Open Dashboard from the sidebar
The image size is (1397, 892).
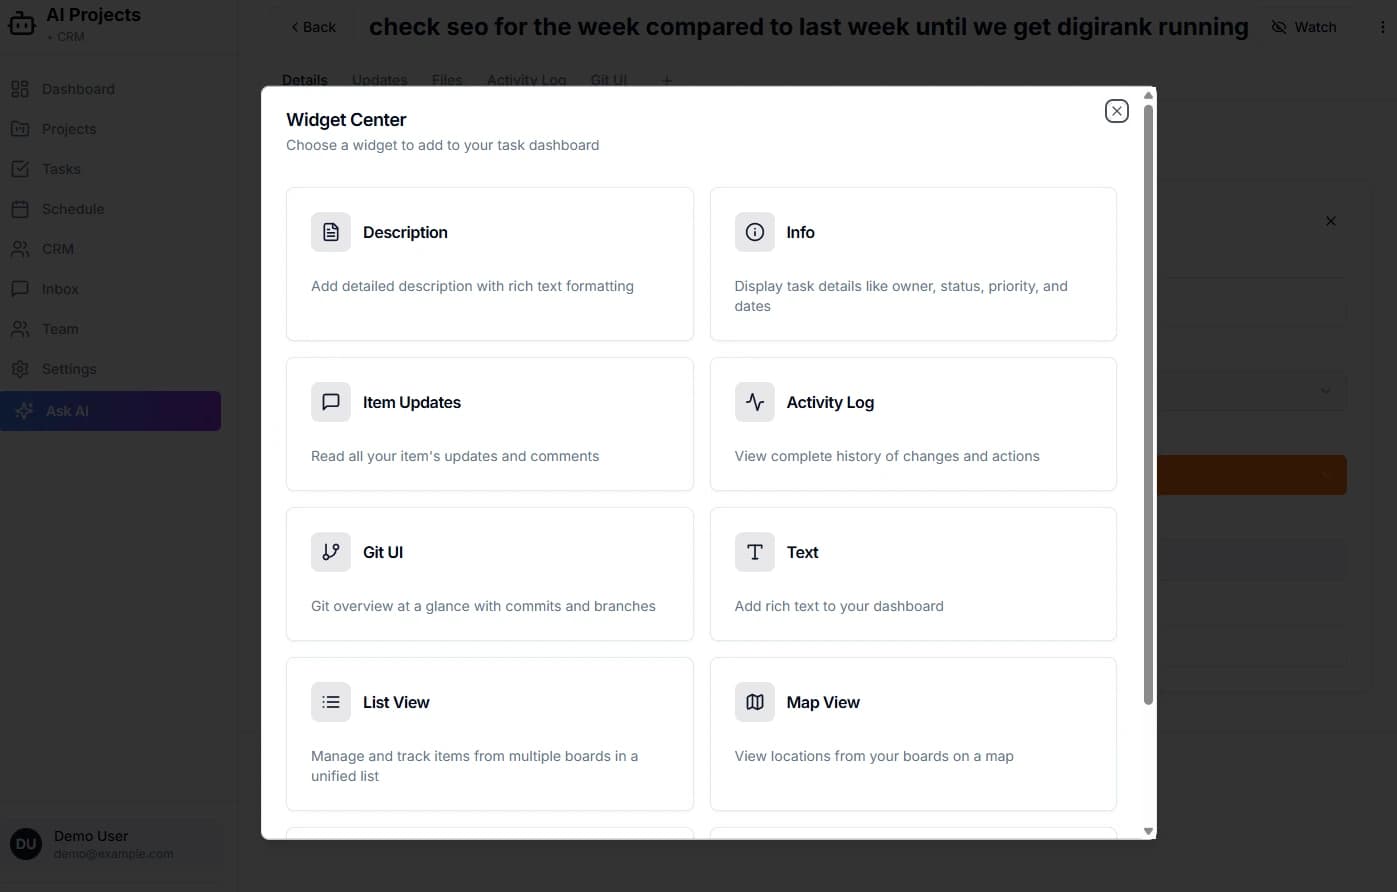coord(78,88)
